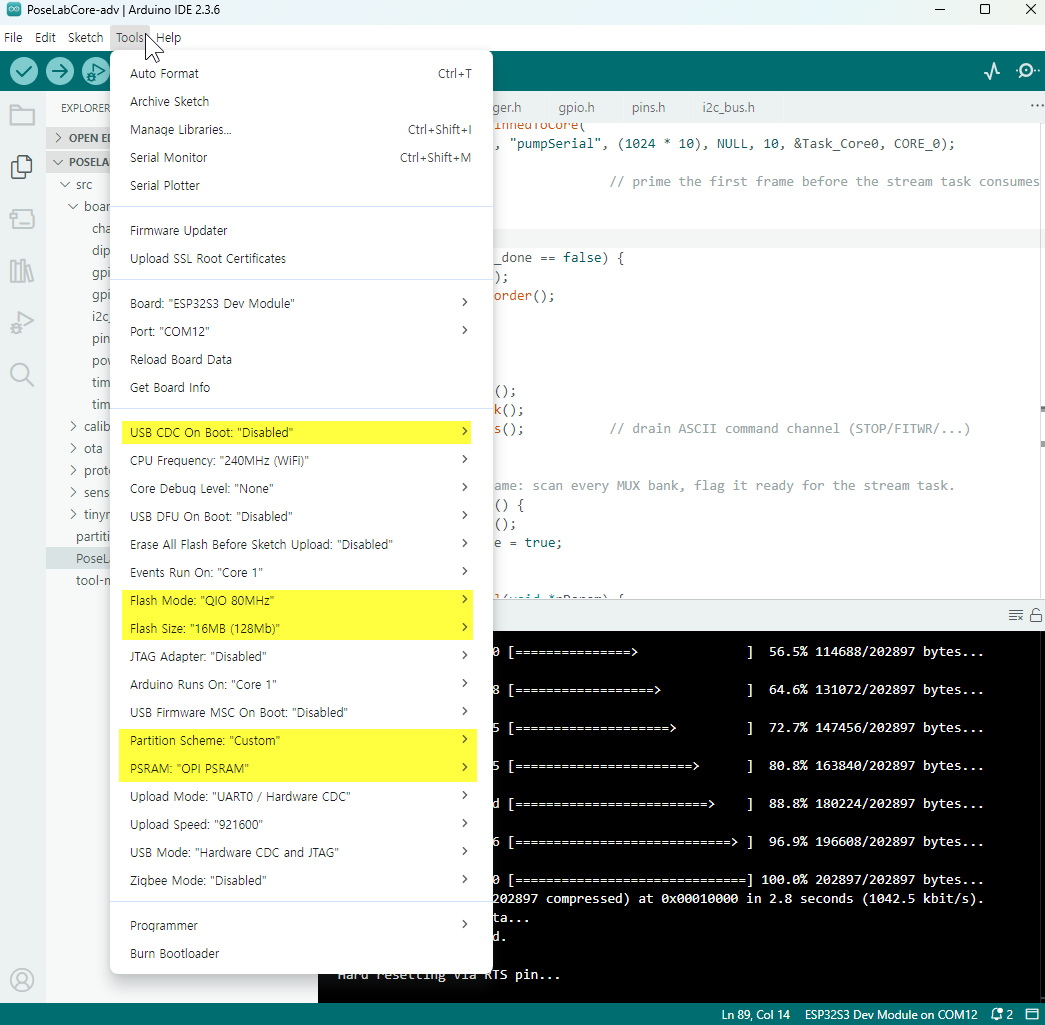This screenshot has width=1045, height=1025.
Task: Click Ln 89, Col 14 in status bar
Action: pyautogui.click(x=755, y=1014)
